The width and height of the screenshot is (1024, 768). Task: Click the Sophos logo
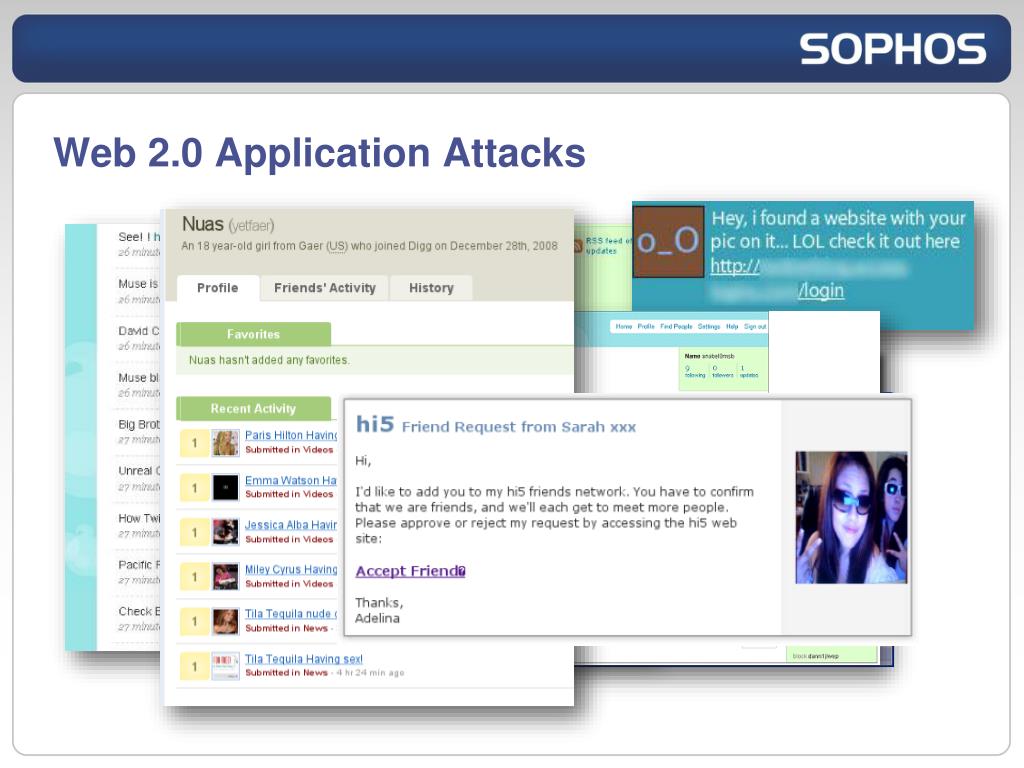pyautogui.click(x=893, y=49)
